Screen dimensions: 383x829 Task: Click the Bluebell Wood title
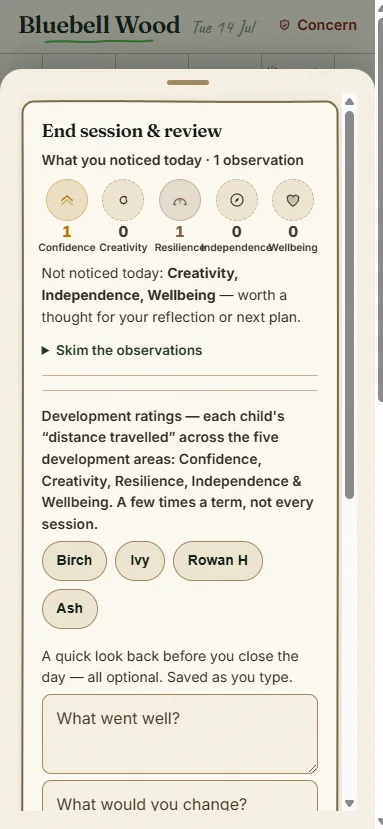click(x=99, y=25)
